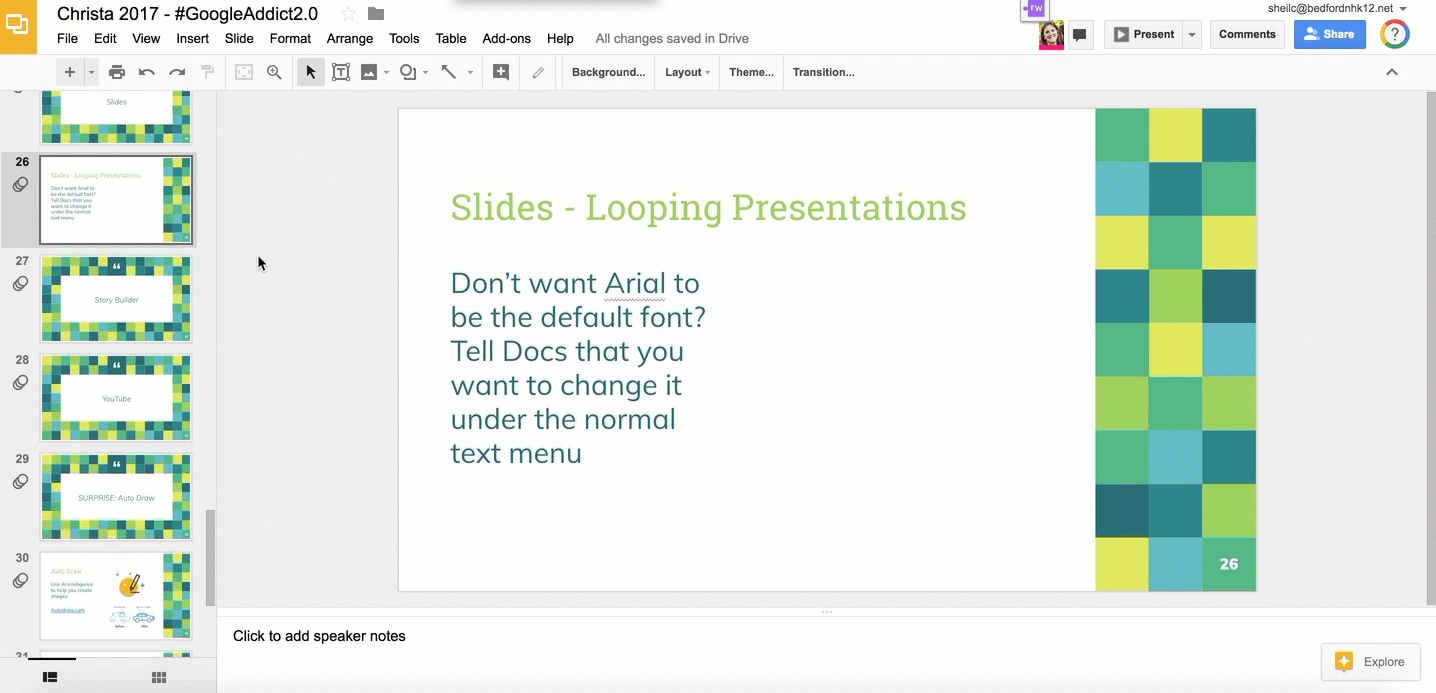
Task: Switch to grid view of slides
Action: [x=159, y=677]
